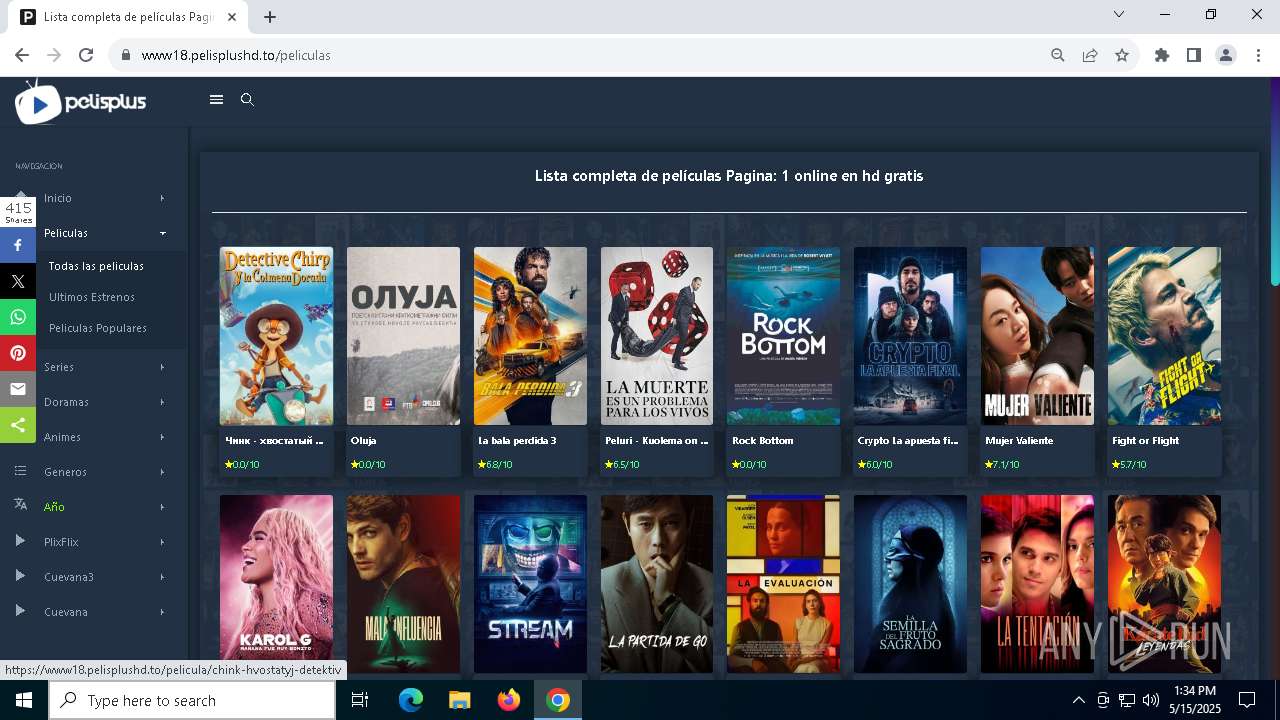
Task: Launch Microsoft Edge from taskbar
Action: click(410, 700)
